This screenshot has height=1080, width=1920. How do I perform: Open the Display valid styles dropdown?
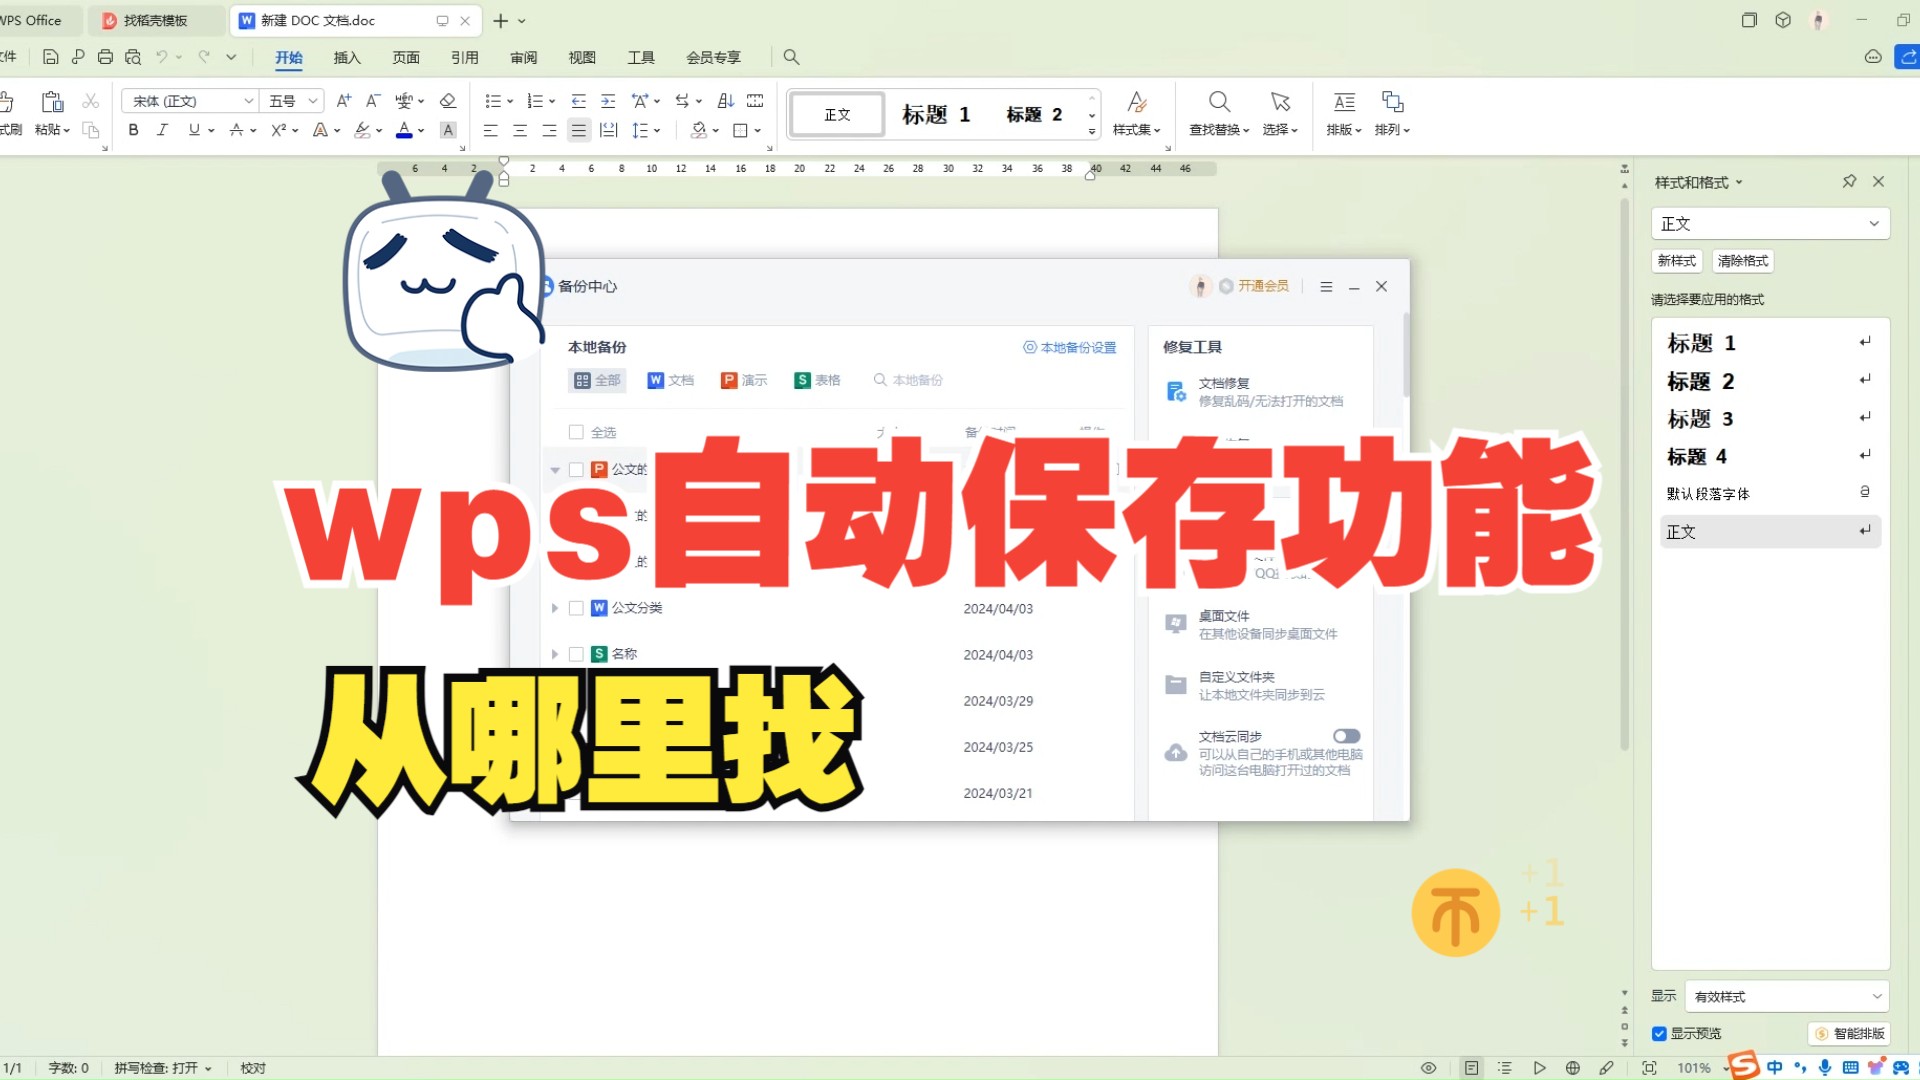tap(1787, 996)
